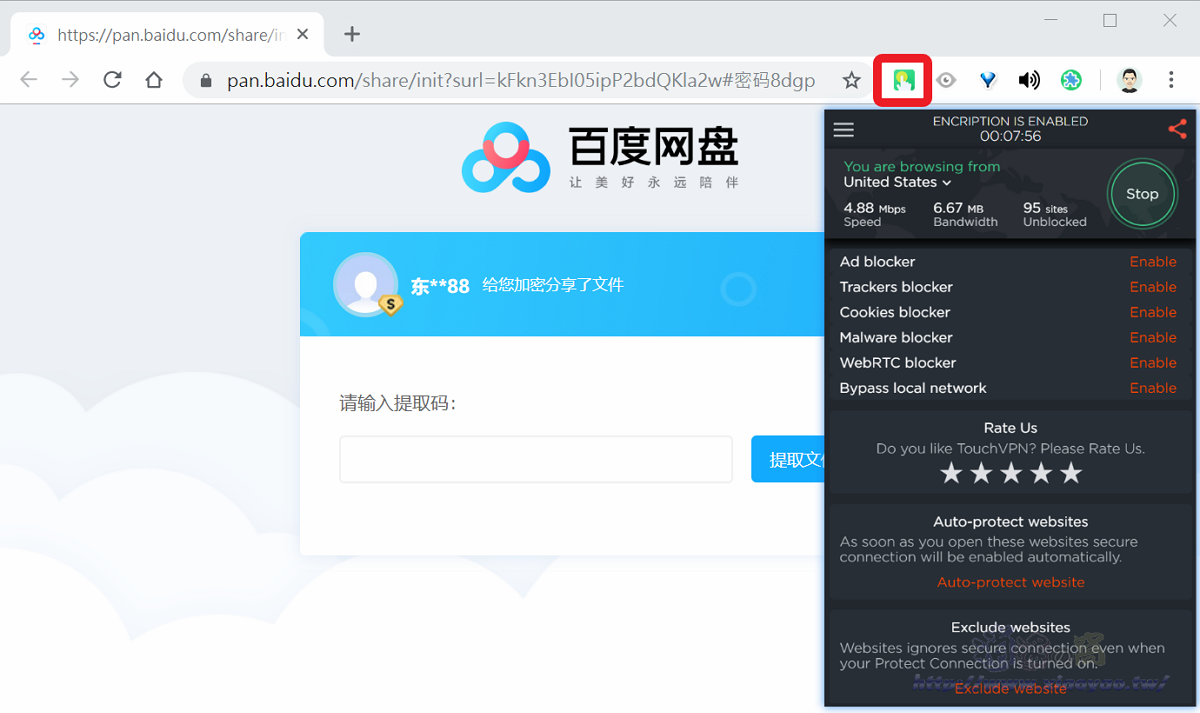1200x713 pixels.
Task: Click the 6.67 MB Bandwidth stat
Action: click(965, 214)
